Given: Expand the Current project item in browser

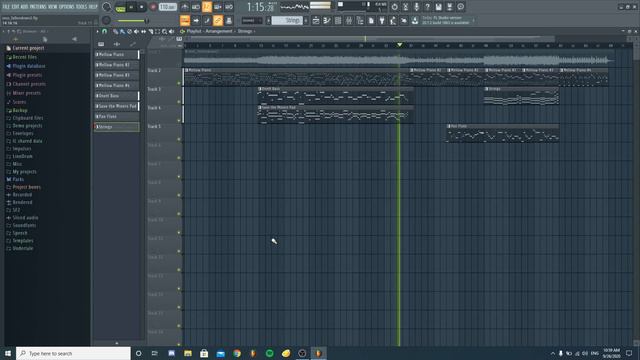Looking at the screenshot, I should (25, 48).
